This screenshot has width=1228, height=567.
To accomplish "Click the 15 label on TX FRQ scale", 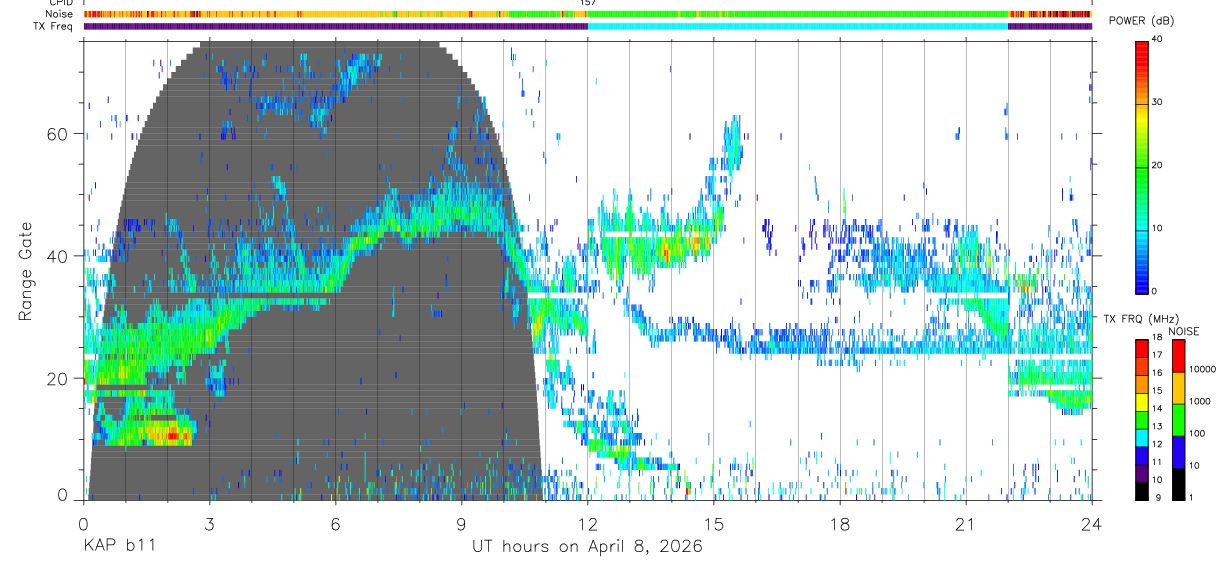I will (1158, 391).
